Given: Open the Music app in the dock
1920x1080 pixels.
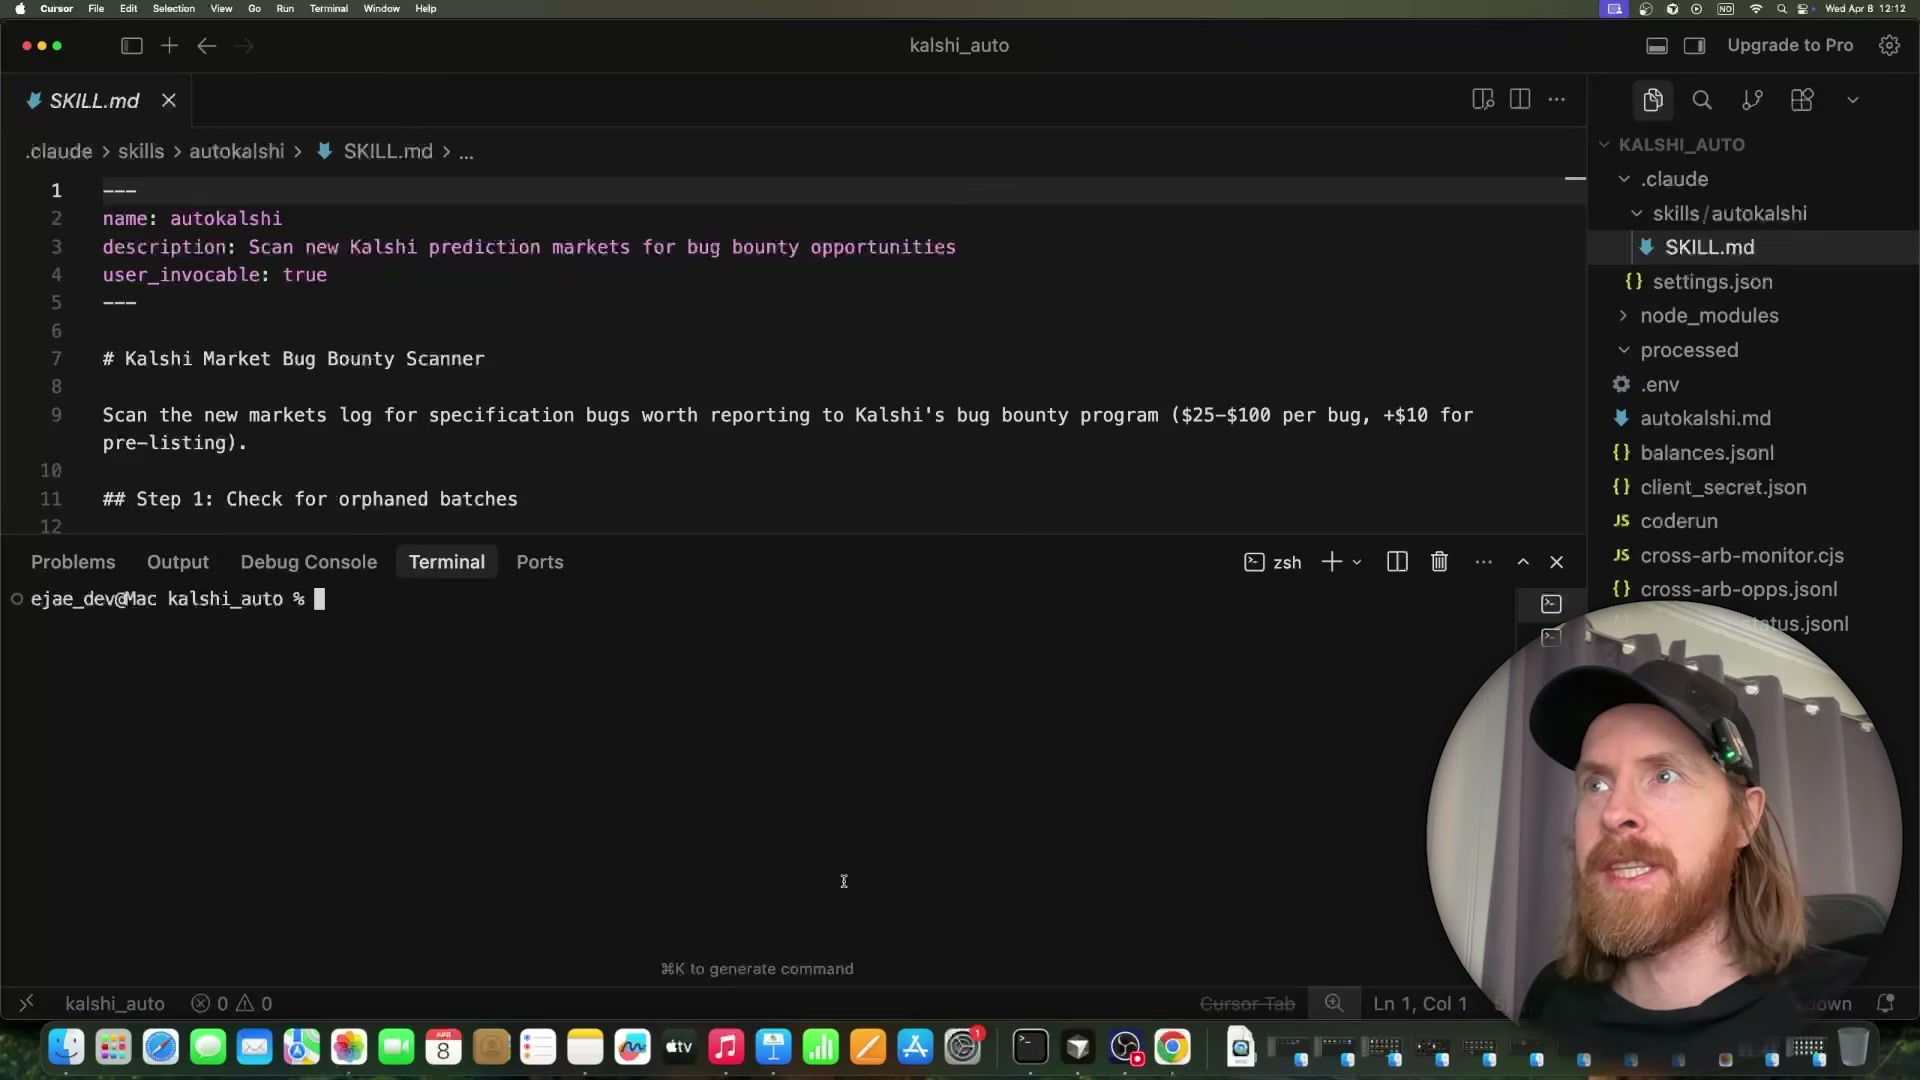Looking at the screenshot, I should coord(727,1047).
